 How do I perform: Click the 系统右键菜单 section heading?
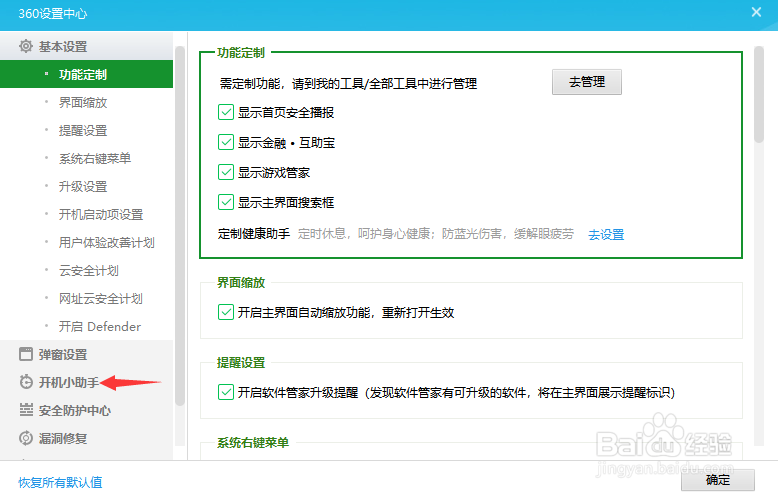coord(253,442)
